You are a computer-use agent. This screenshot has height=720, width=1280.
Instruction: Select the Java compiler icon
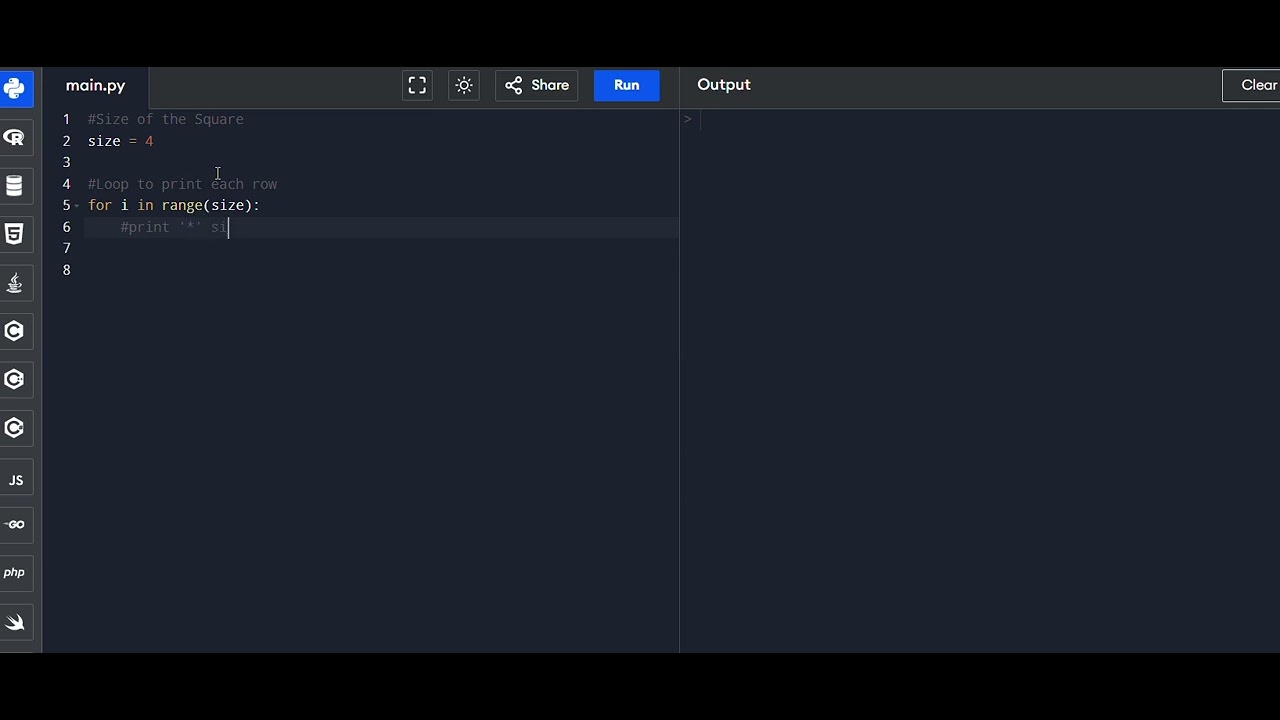pos(15,283)
